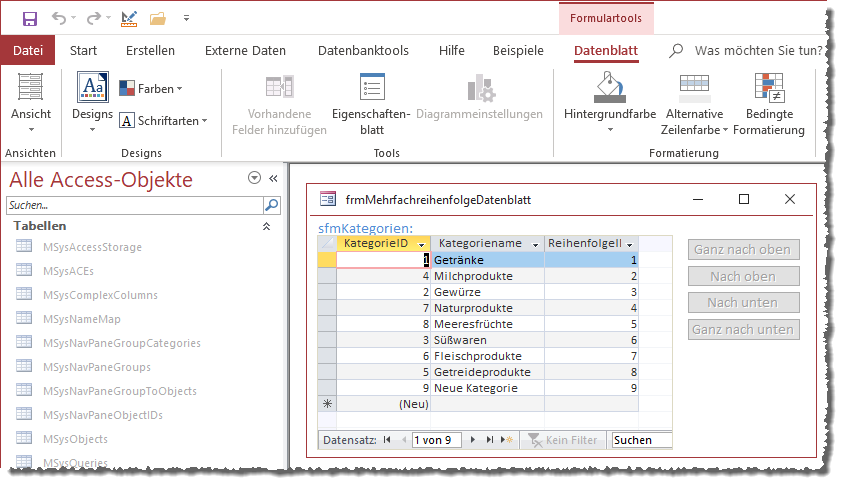Open the Kategoriename column filter dropdown

[x=535, y=245]
